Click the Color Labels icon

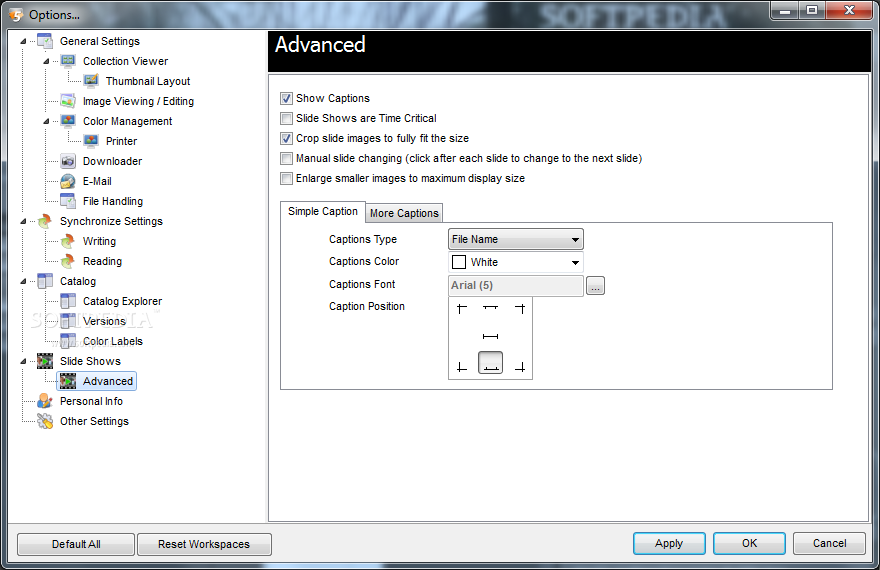click(x=68, y=341)
